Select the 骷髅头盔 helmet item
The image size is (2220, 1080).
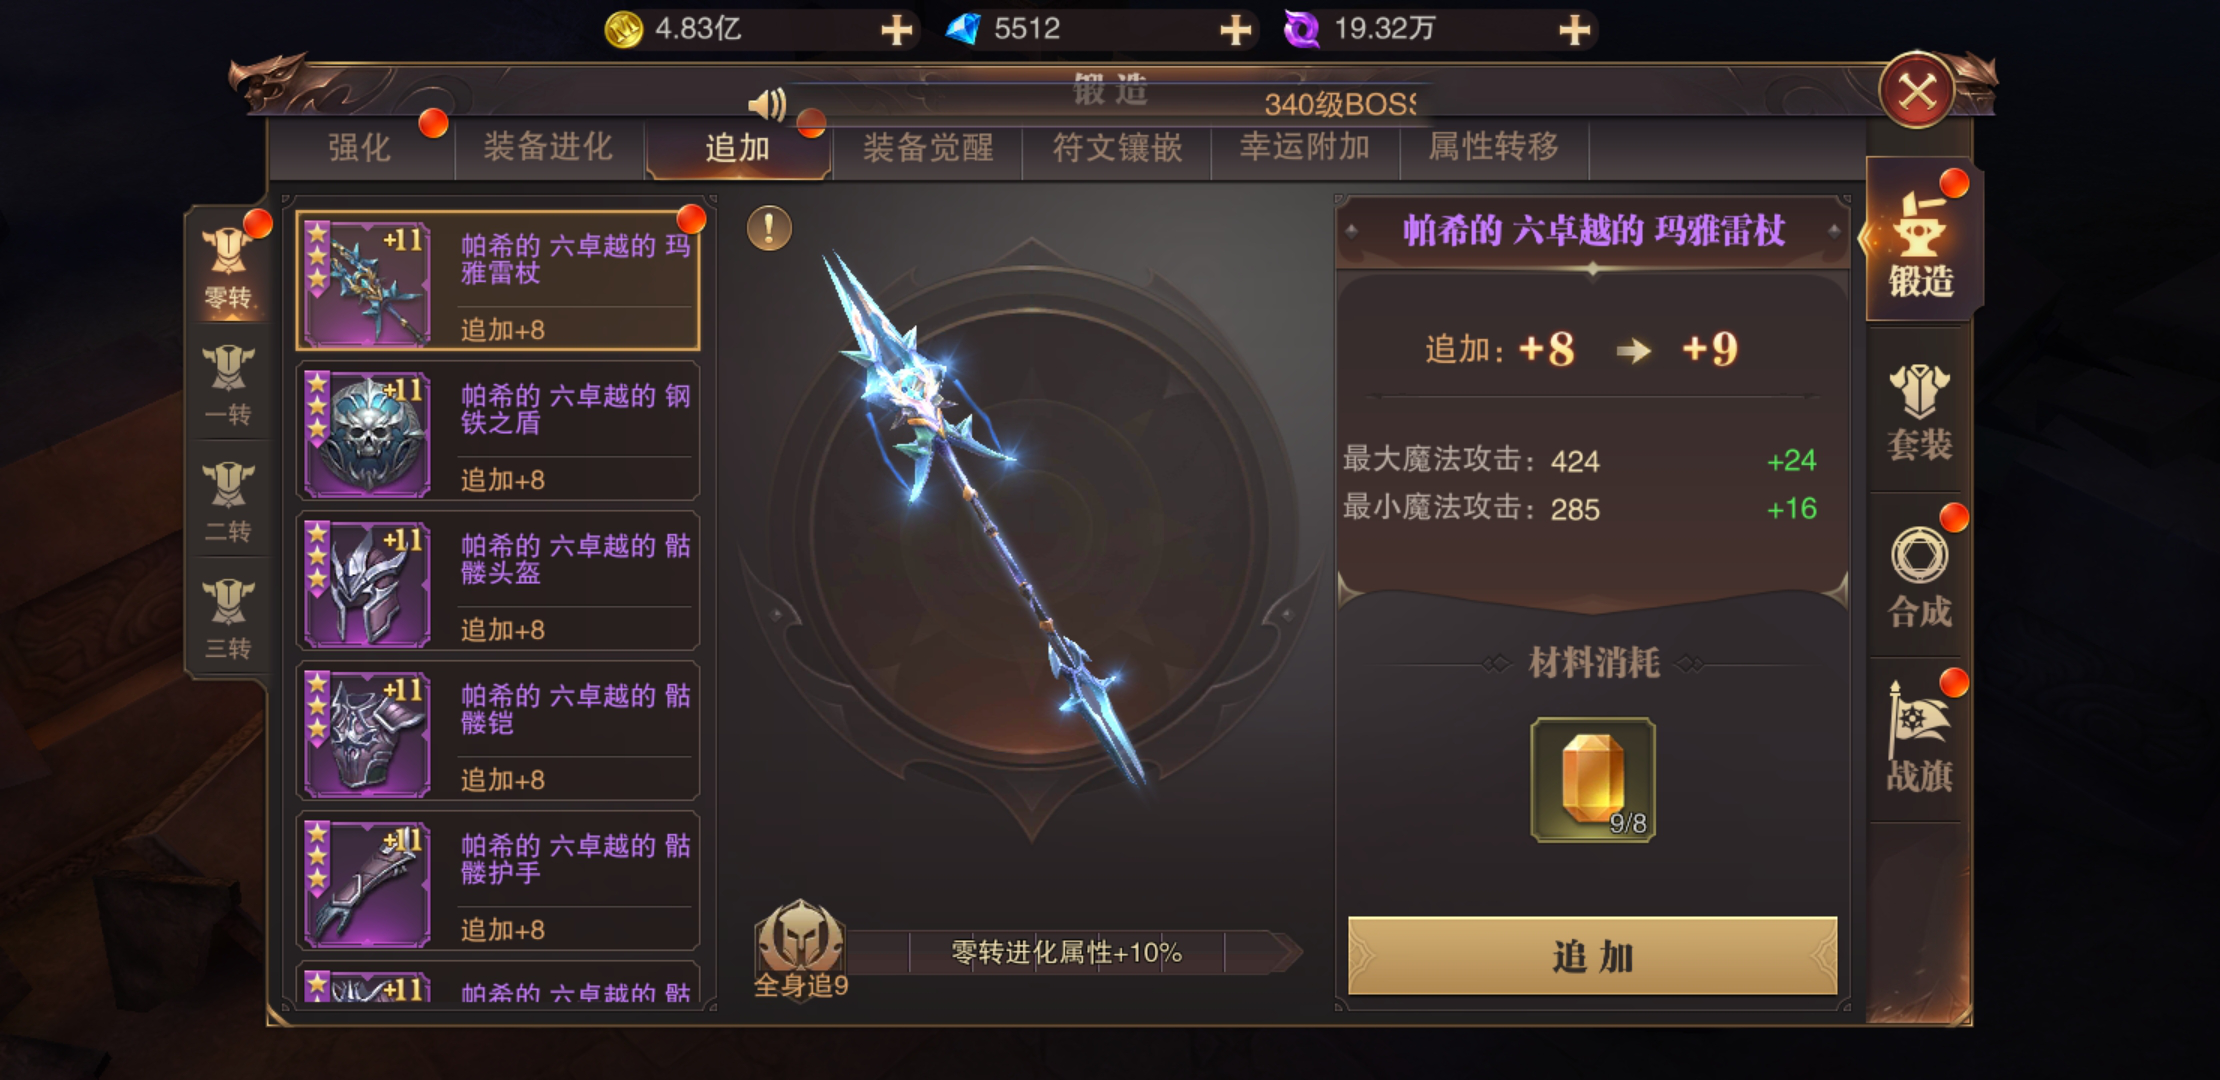coord(498,581)
